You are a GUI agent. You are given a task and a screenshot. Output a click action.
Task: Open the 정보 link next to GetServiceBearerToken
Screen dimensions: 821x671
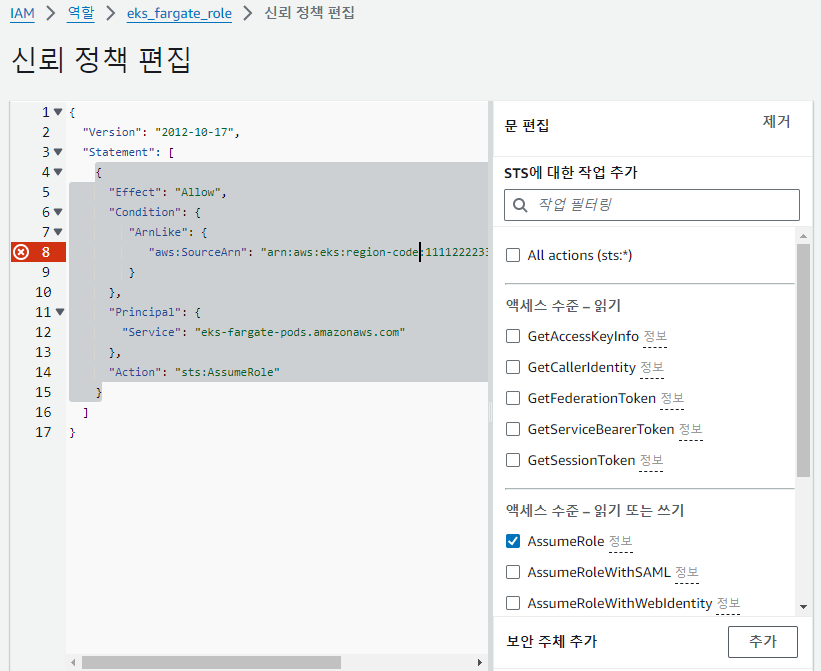[x=691, y=429]
